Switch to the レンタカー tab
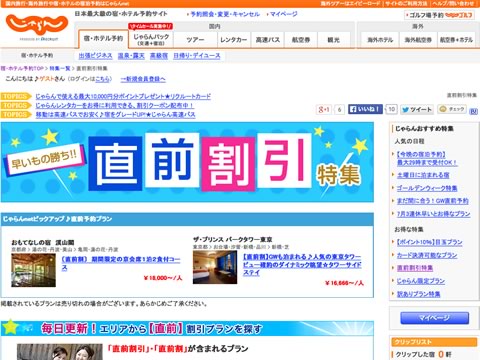The height and width of the screenshot is (360, 480). (x=234, y=40)
